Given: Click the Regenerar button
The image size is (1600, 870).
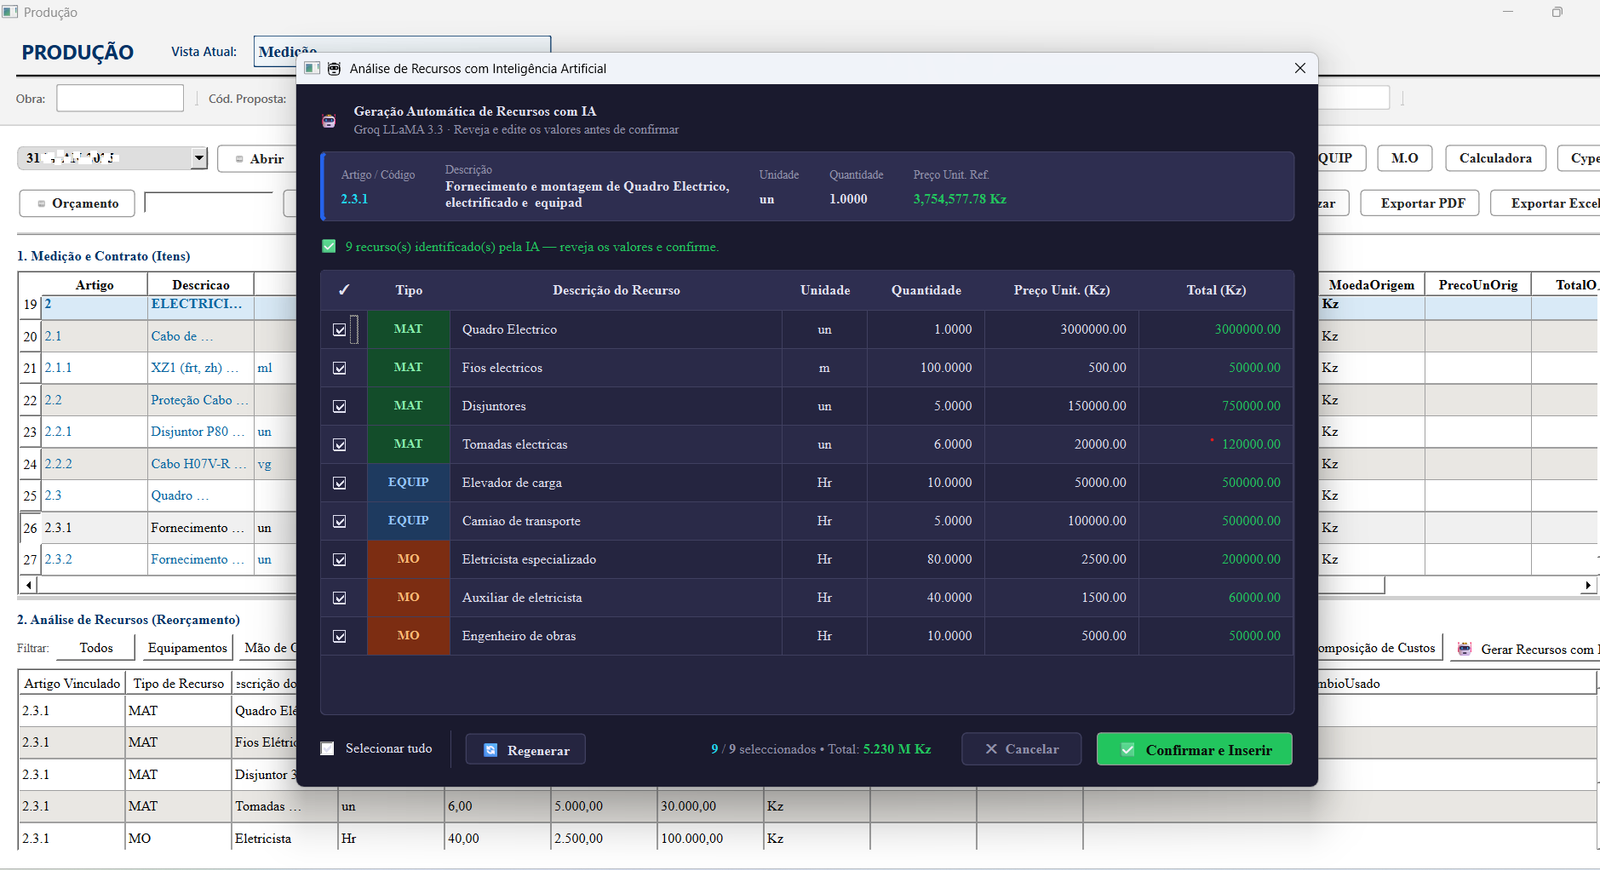Looking at the screenshot, I should coord(526,750).
